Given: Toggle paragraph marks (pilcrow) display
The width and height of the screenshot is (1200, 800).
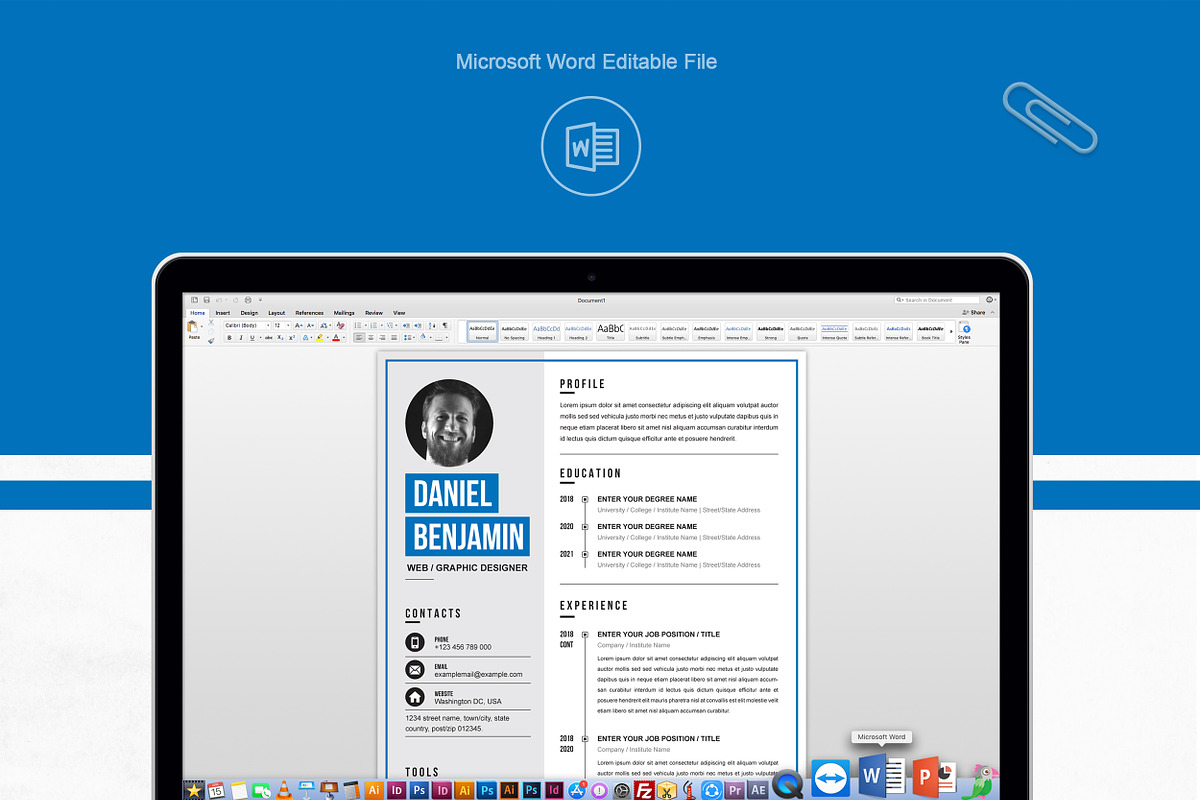Looking at the screenshot, I should tap(445, 325).
